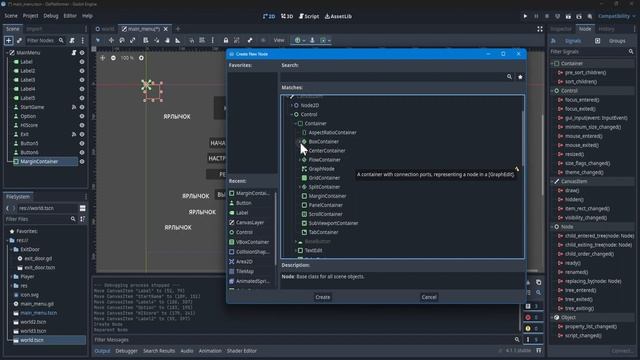640x360 pixels.
Task: Toggle visibility of Option node
Action: point(82,116)
